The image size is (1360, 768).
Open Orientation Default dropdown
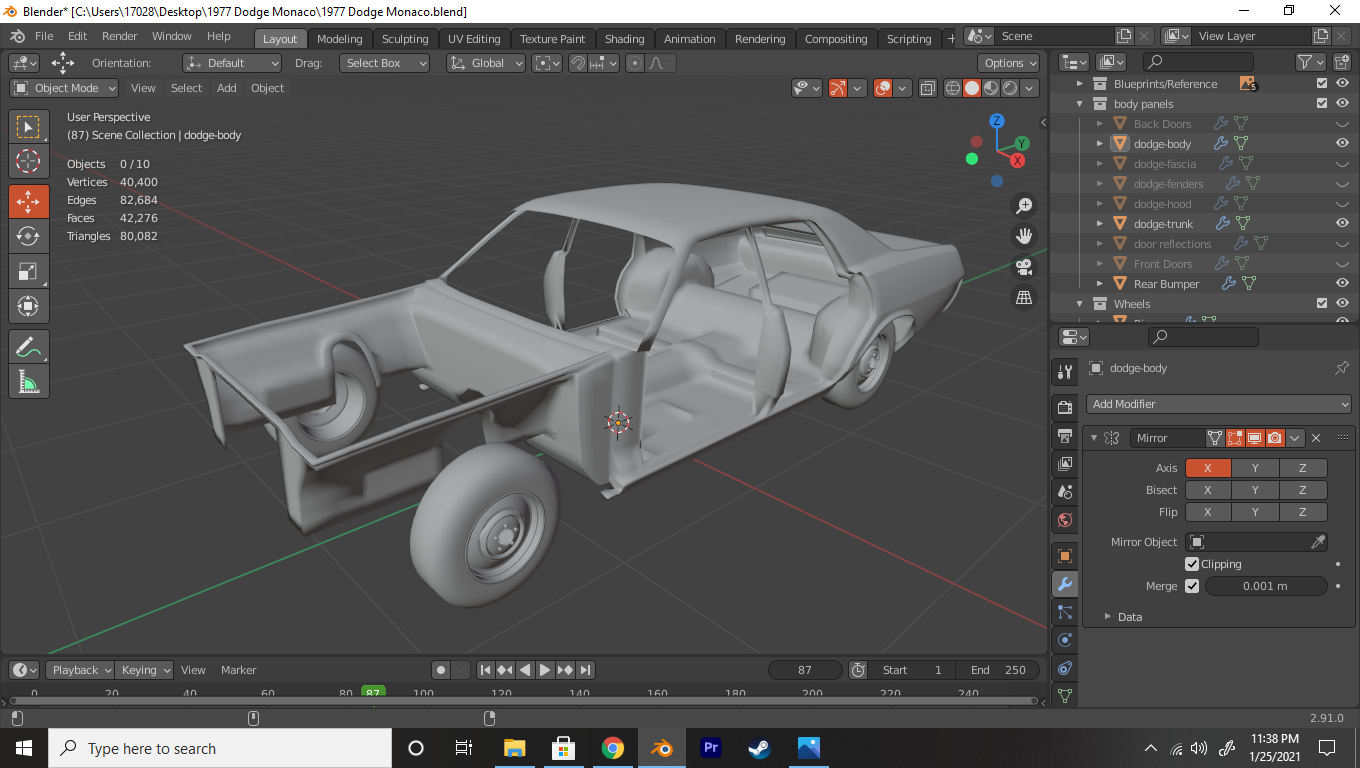pos(231,63)
